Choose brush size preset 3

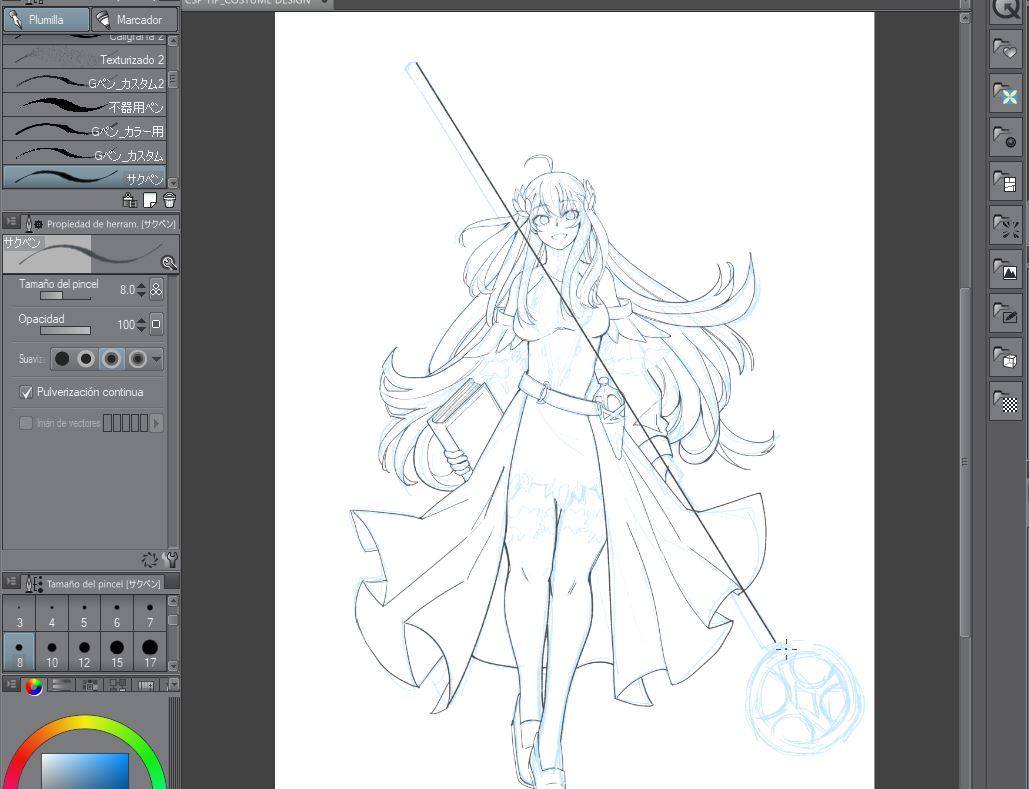[x=20, y=614]
